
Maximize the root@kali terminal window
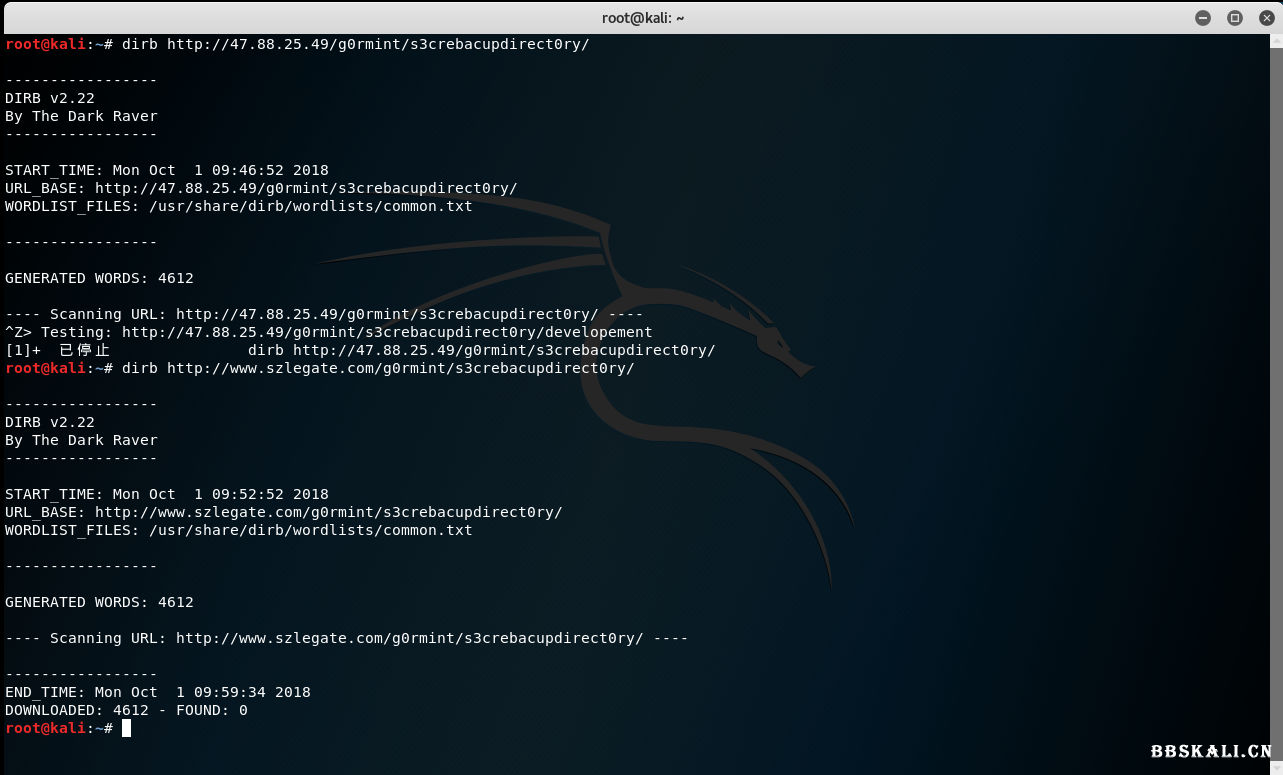click(x=1235, y=18)
